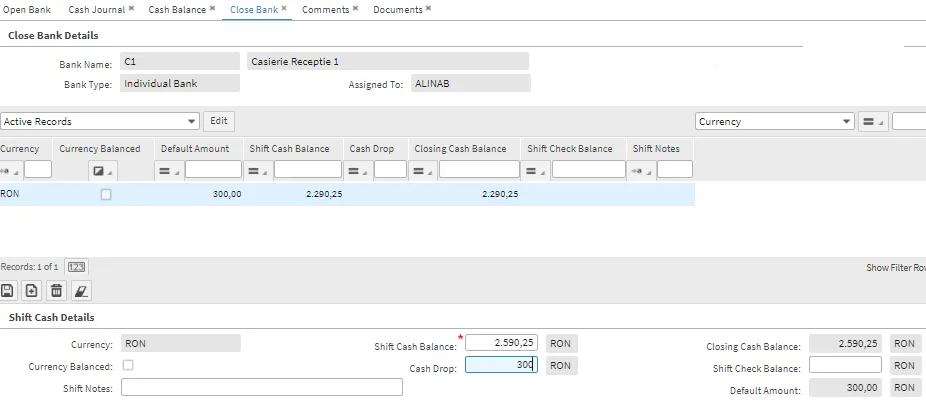Sort by Cash Drop column header
Screen dimensions: 926x402
click(x=371, y=149)
